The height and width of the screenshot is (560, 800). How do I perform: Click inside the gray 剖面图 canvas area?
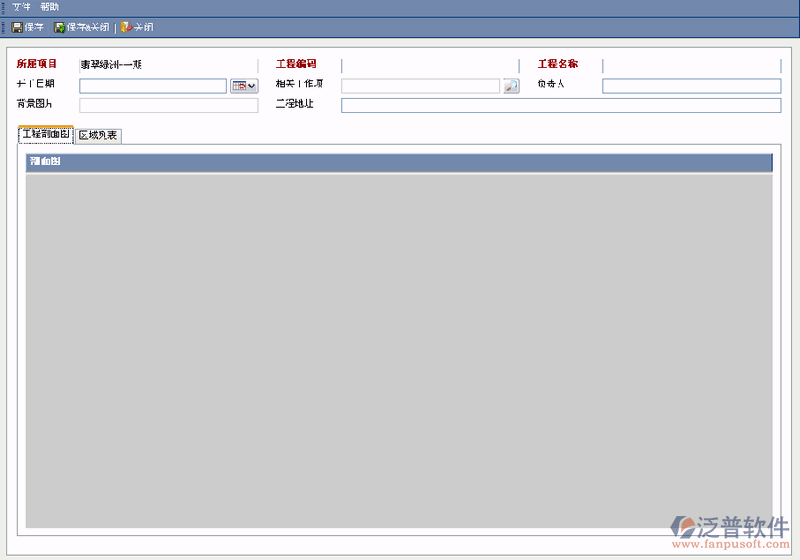[x=399, y=351]
